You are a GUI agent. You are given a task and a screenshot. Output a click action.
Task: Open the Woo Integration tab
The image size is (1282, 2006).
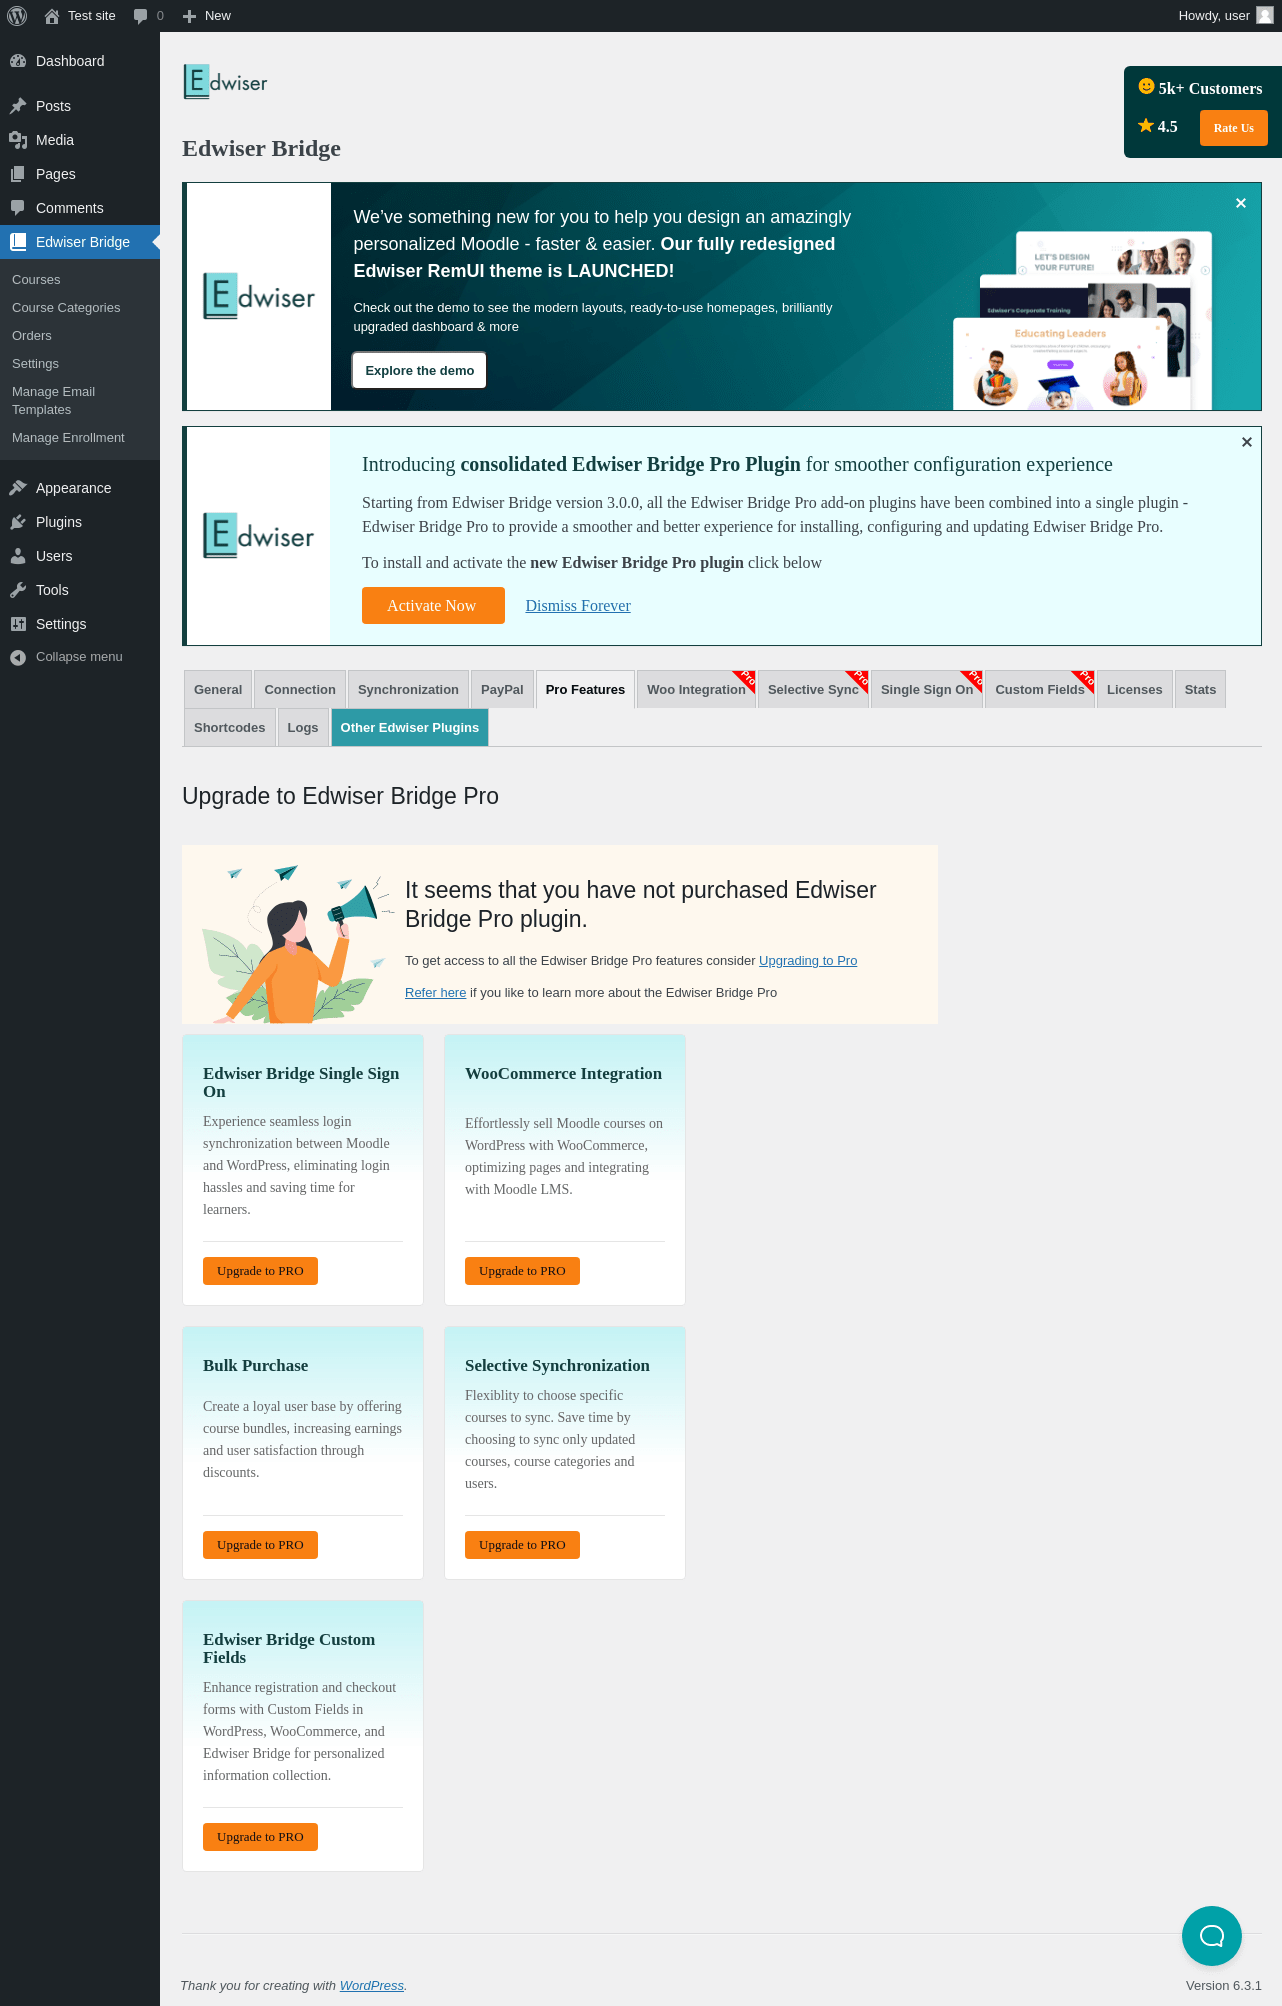click(696, 690)
